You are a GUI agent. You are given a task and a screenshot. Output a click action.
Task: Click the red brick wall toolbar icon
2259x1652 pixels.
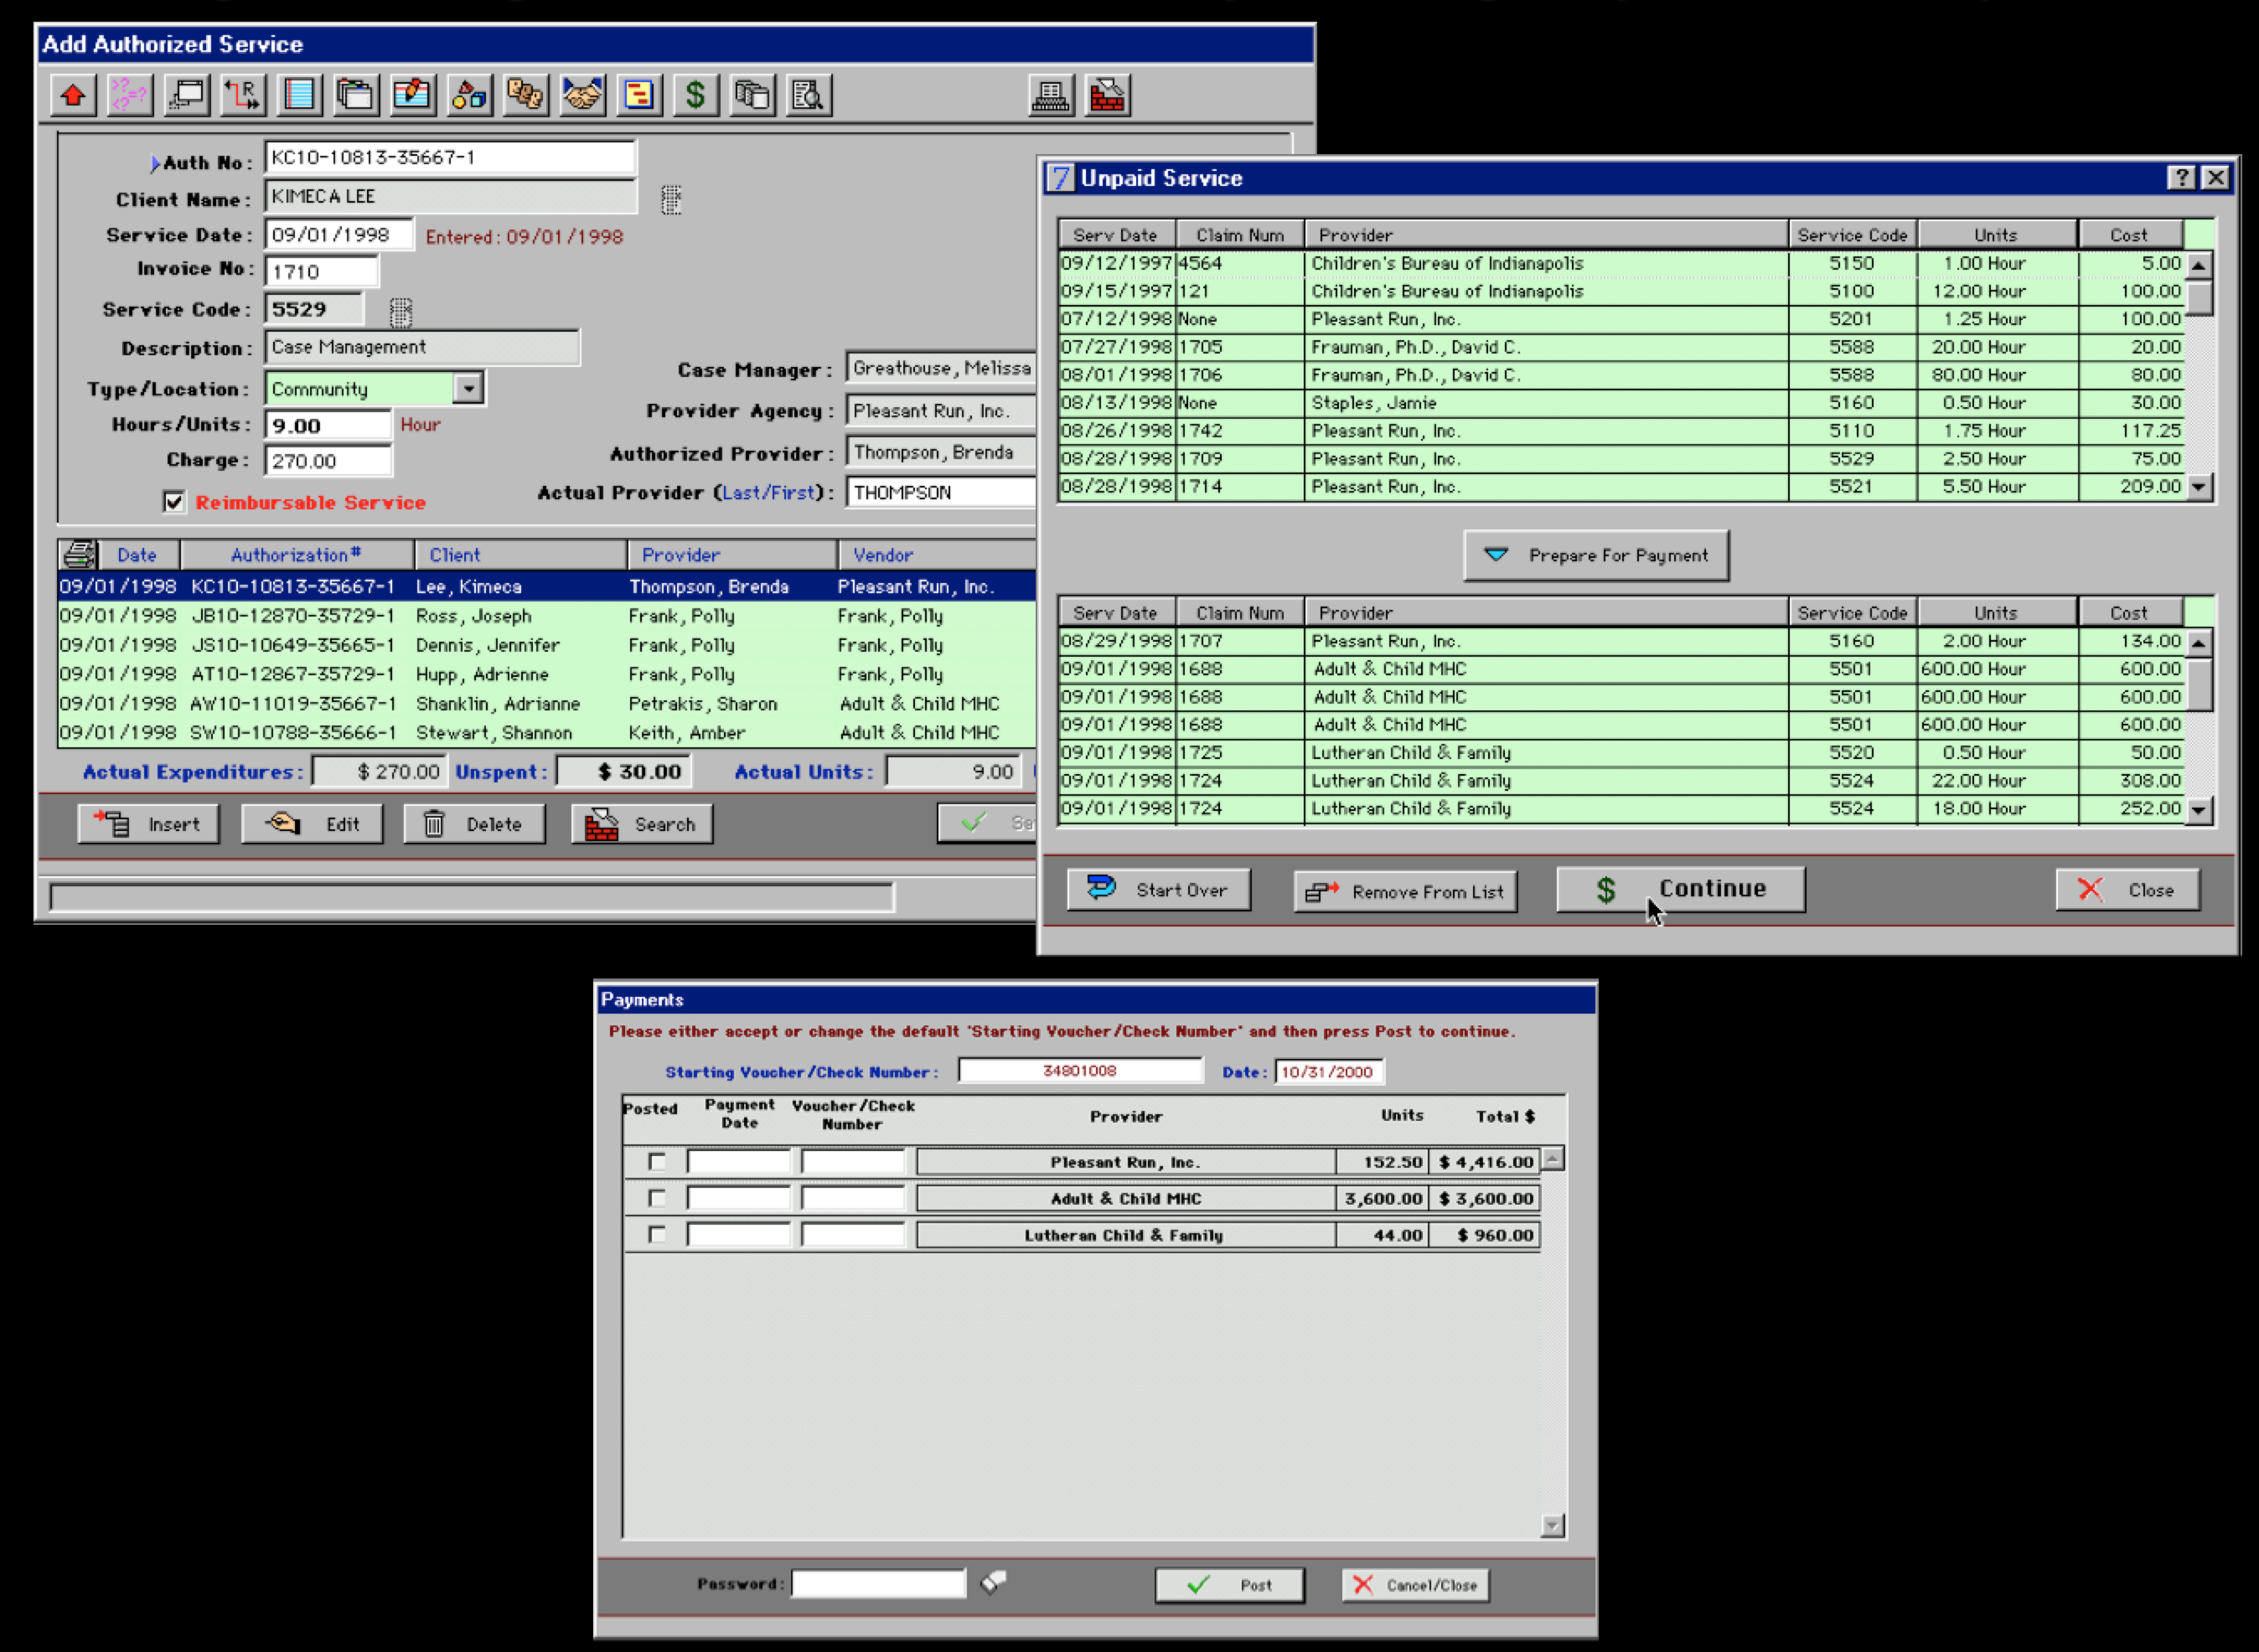(x=1108, y=96)
